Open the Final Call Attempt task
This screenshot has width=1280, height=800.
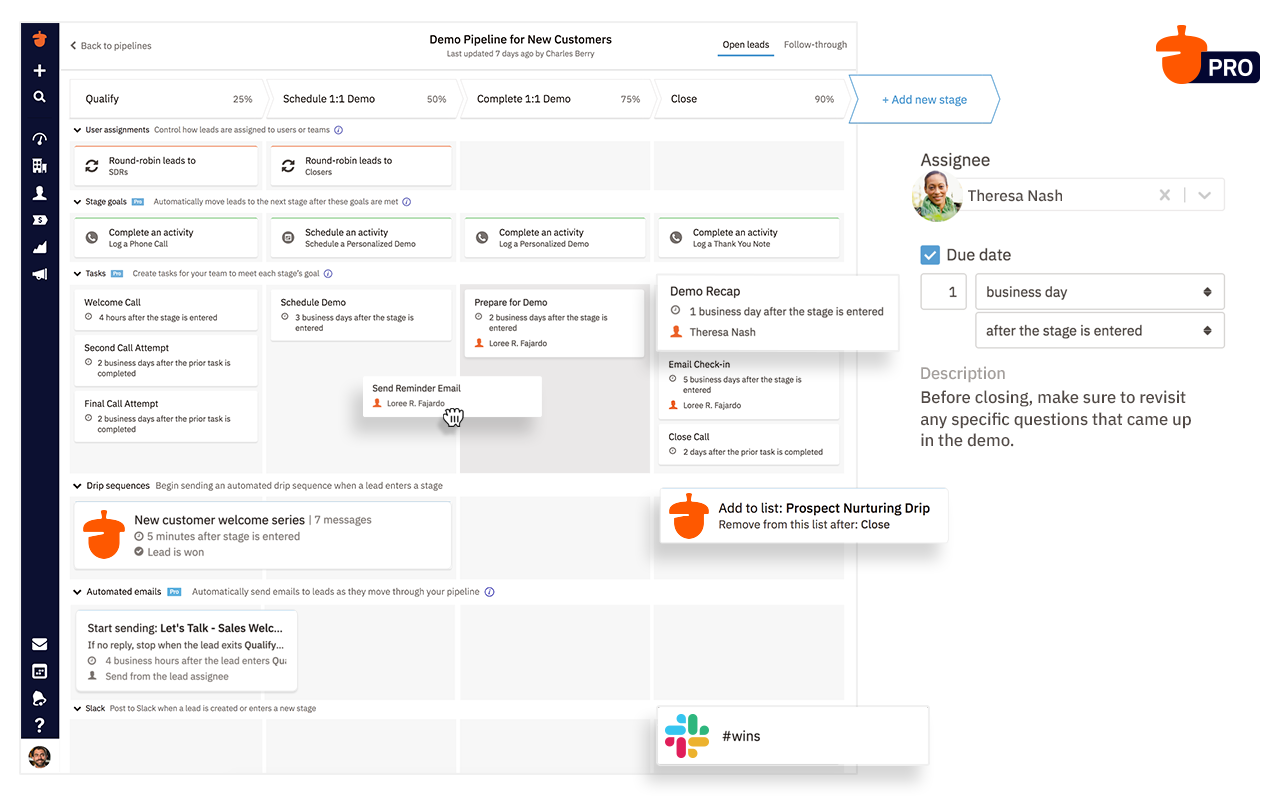tap(166, 416)
